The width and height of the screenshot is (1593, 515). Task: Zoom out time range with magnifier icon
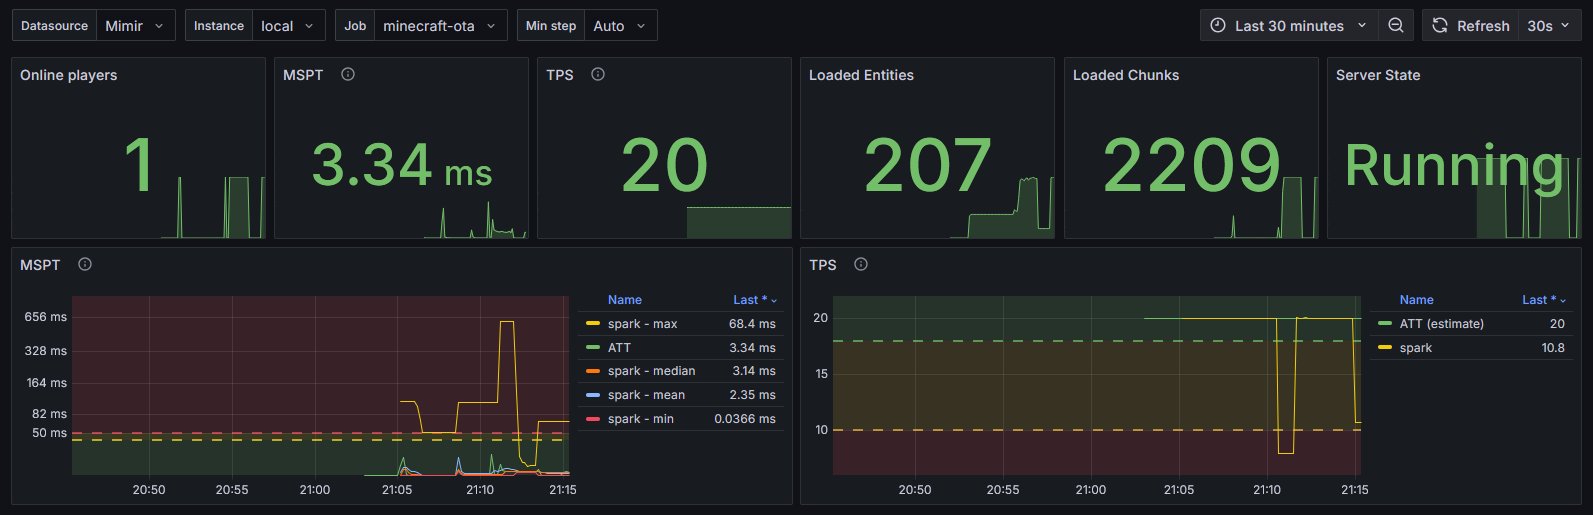click(x=1396, y=26)
